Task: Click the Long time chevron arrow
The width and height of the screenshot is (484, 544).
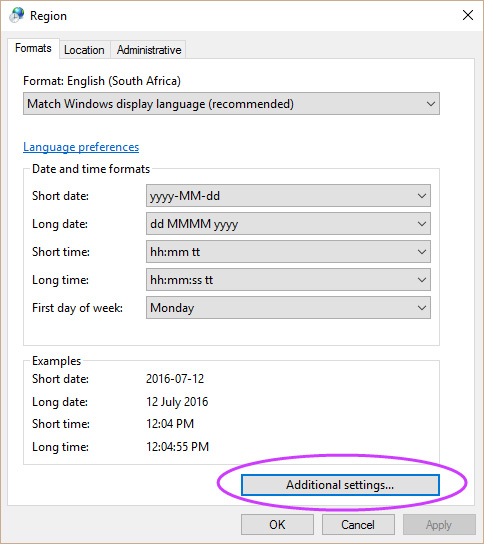Action: click(422, 280)
